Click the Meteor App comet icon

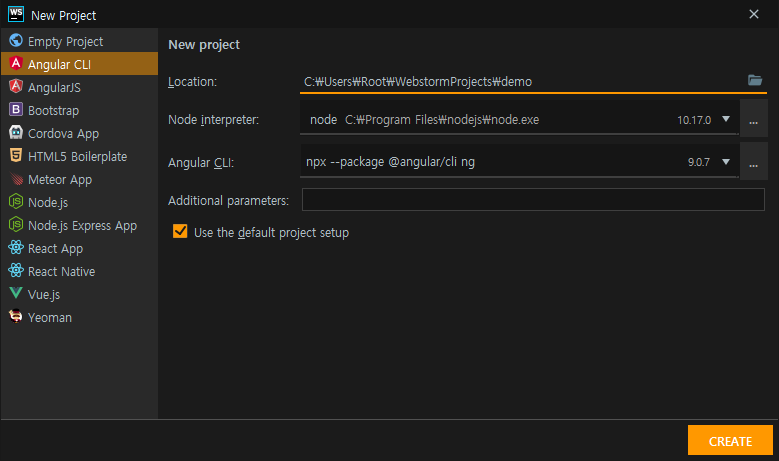coord(16,178)
